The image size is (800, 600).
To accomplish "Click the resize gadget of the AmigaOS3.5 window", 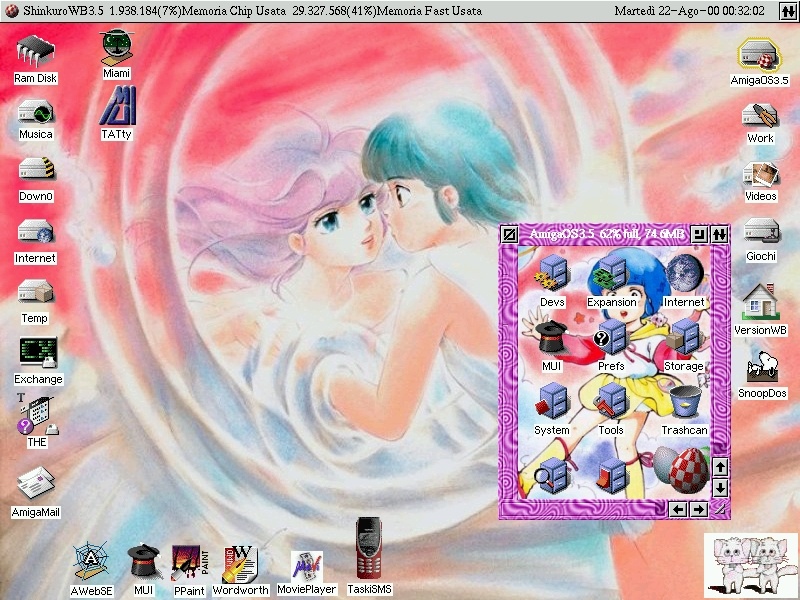I will pyautogui.click(x=720, y=509).
